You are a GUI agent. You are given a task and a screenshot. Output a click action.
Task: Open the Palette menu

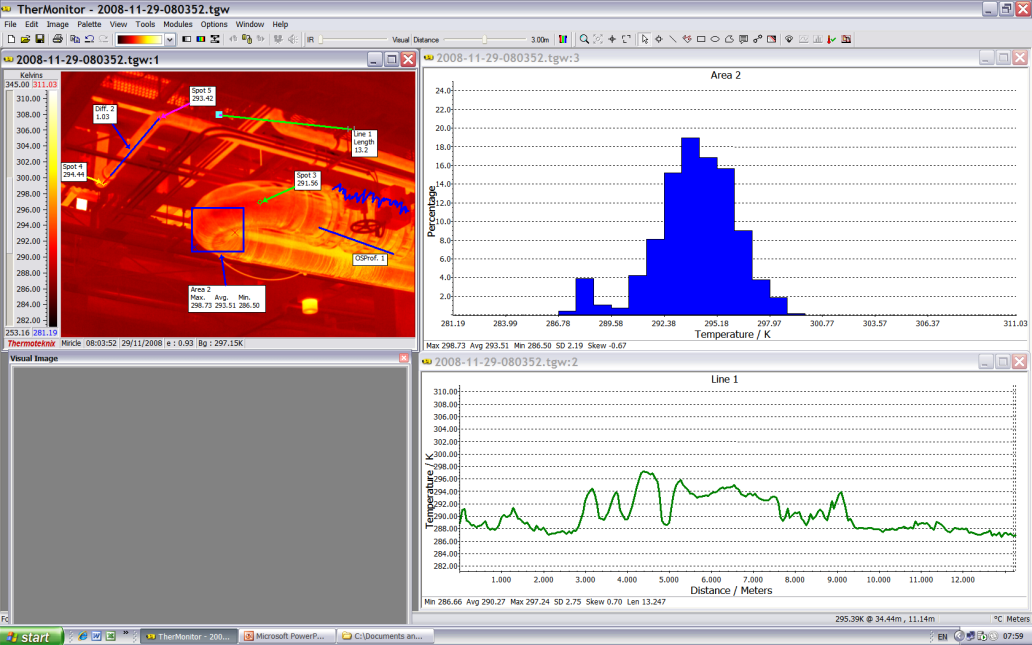(x=89, y=24)
